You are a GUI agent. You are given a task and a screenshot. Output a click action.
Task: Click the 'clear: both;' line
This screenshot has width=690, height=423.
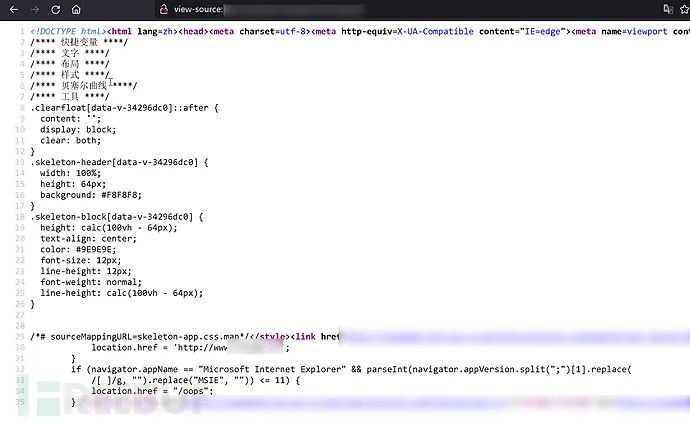70,140
